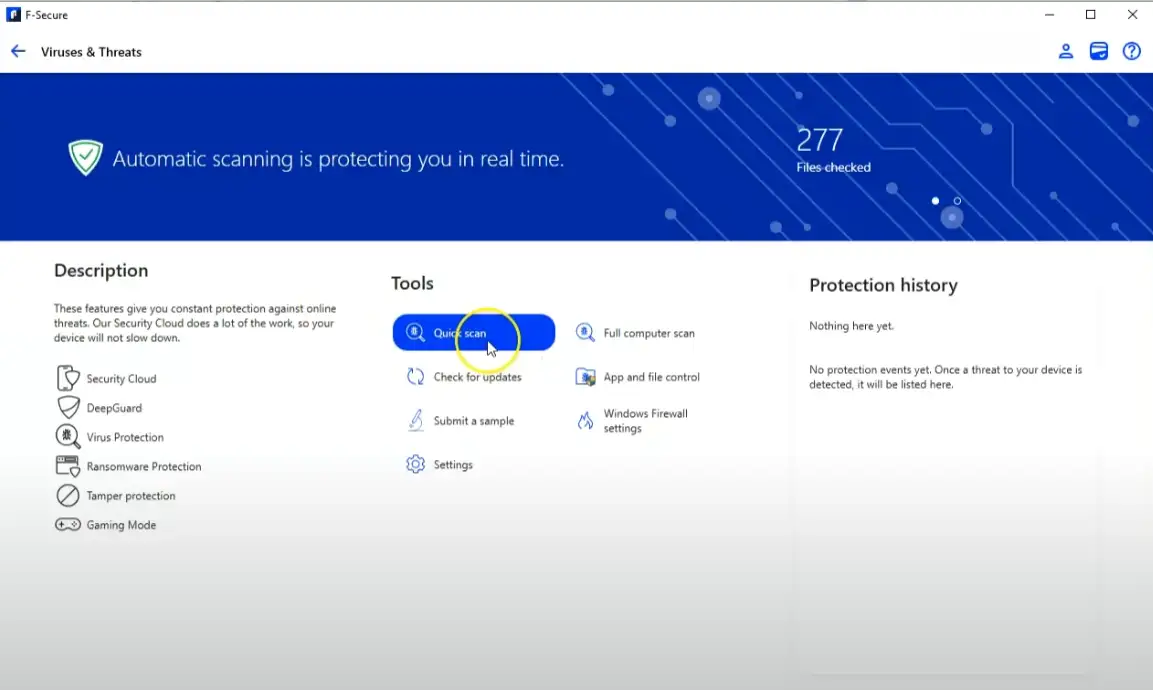Open Settings under Tools
Viewport: 1153px width, 690px height.
(x=452, y=465)
